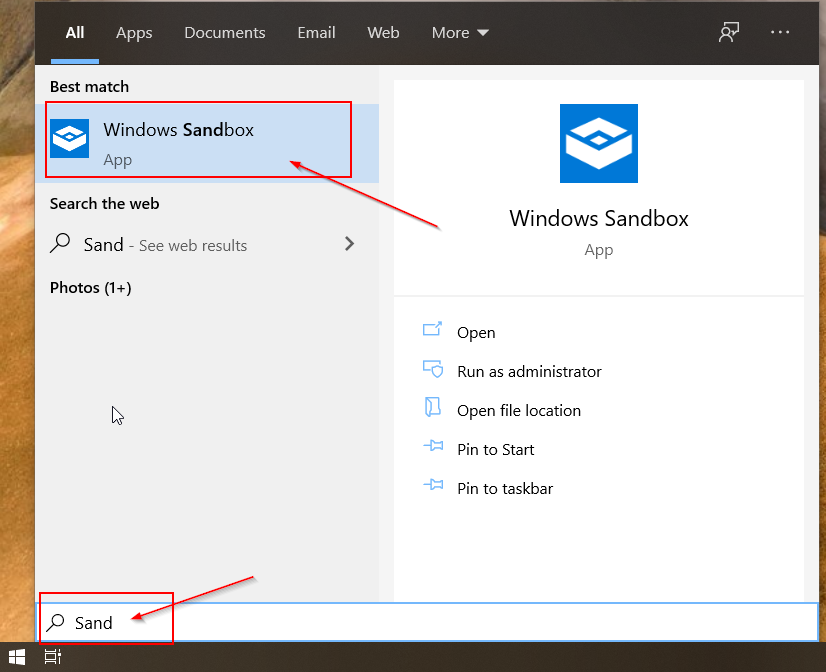Choose Open file location
The image size is (826, 672).
(519, 411)
